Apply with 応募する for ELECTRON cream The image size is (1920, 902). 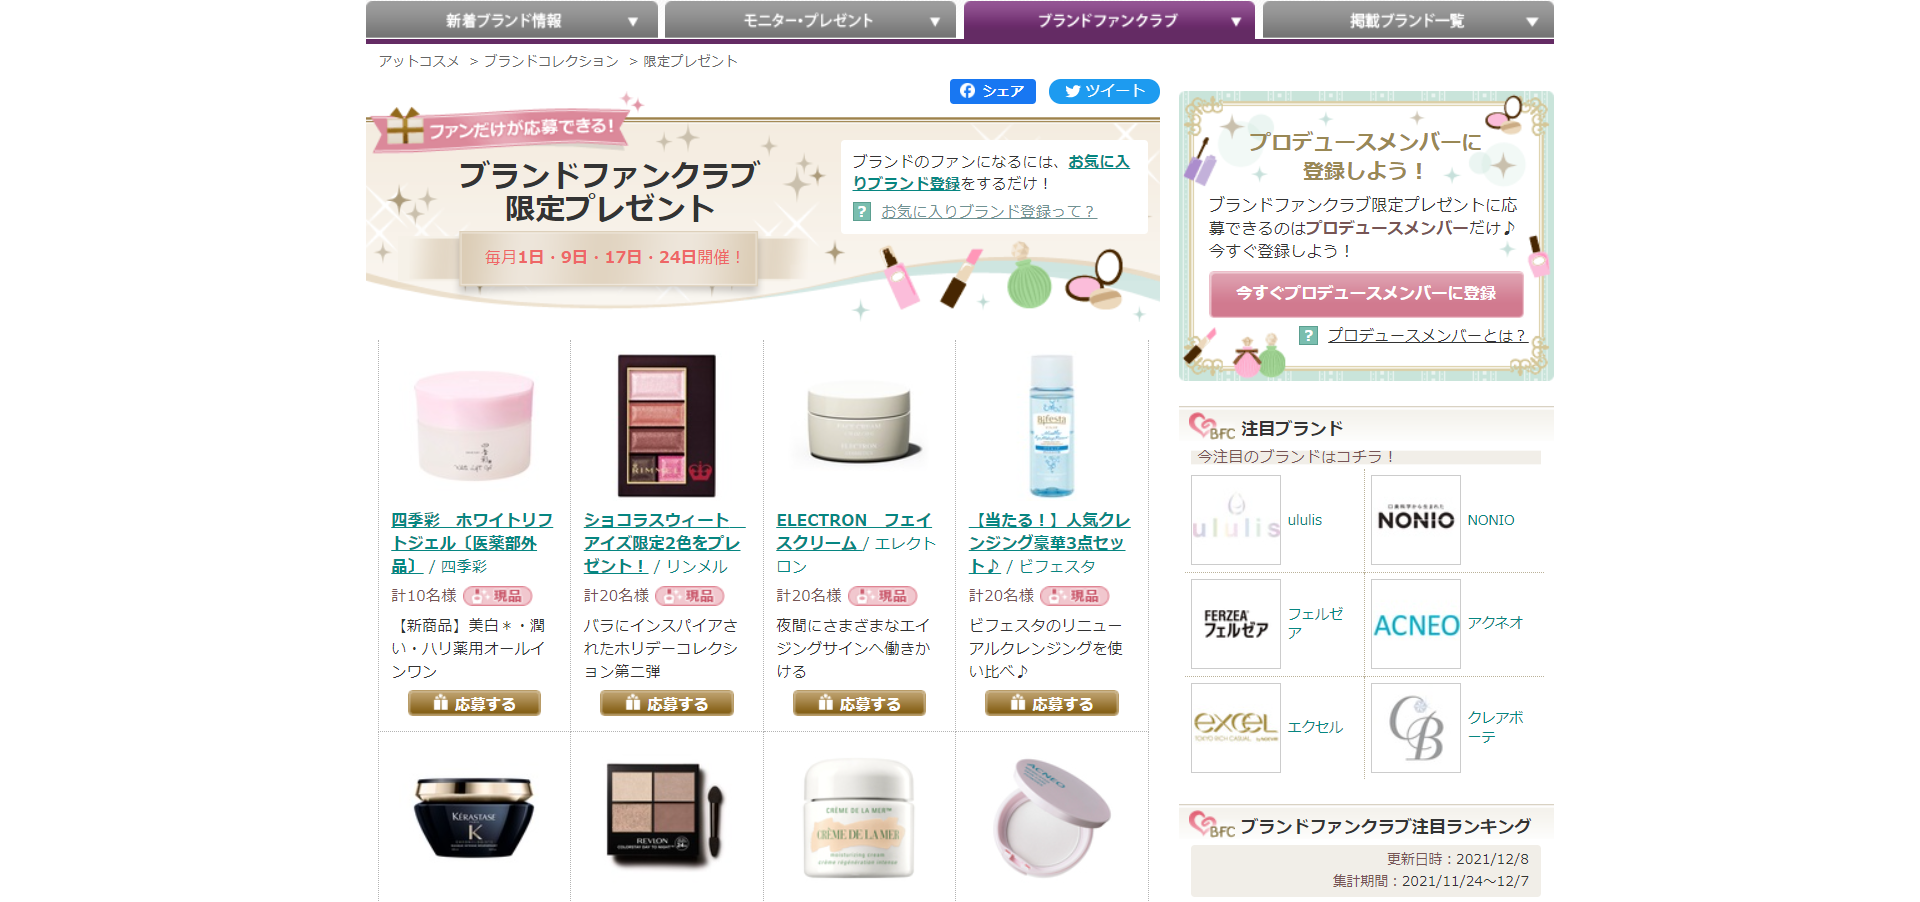click(859, 704)
